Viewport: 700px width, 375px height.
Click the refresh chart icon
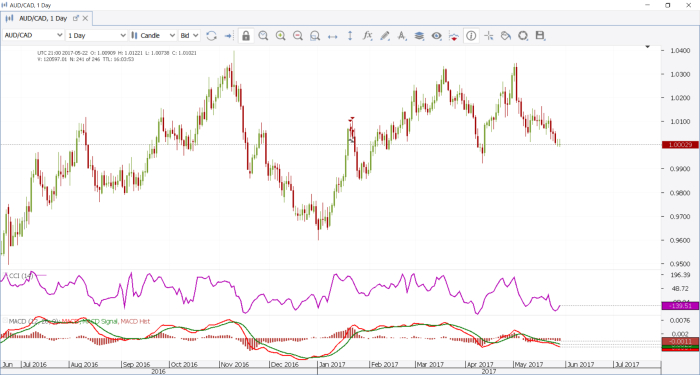coord(211,36)
